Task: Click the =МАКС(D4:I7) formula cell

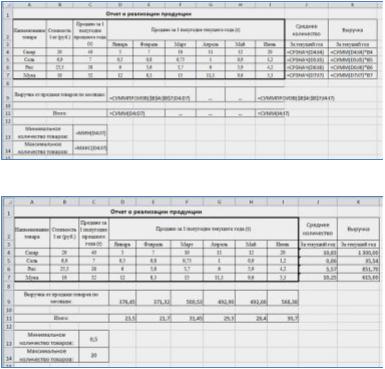Action: 90,148
